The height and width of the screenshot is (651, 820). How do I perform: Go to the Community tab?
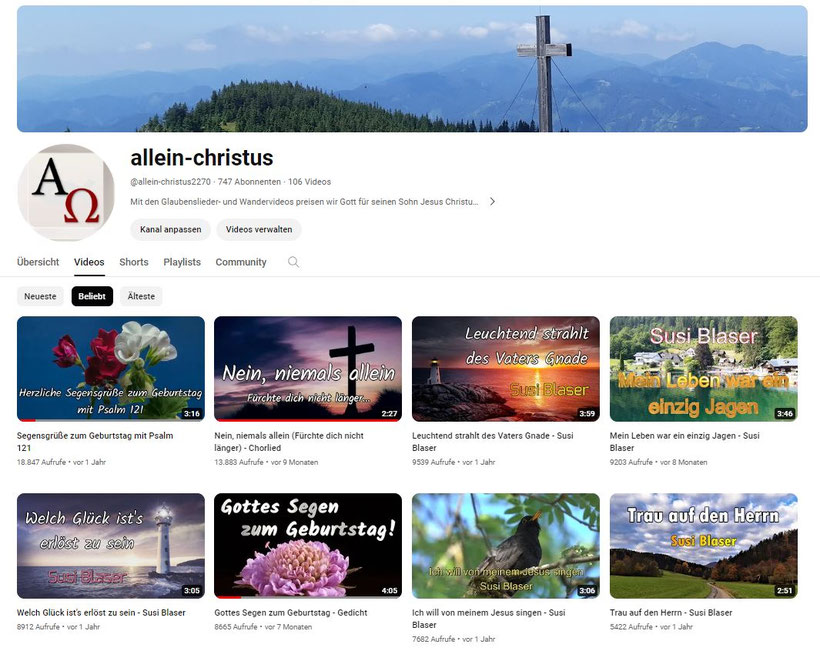pyautogui.click(x=241, y=262)
